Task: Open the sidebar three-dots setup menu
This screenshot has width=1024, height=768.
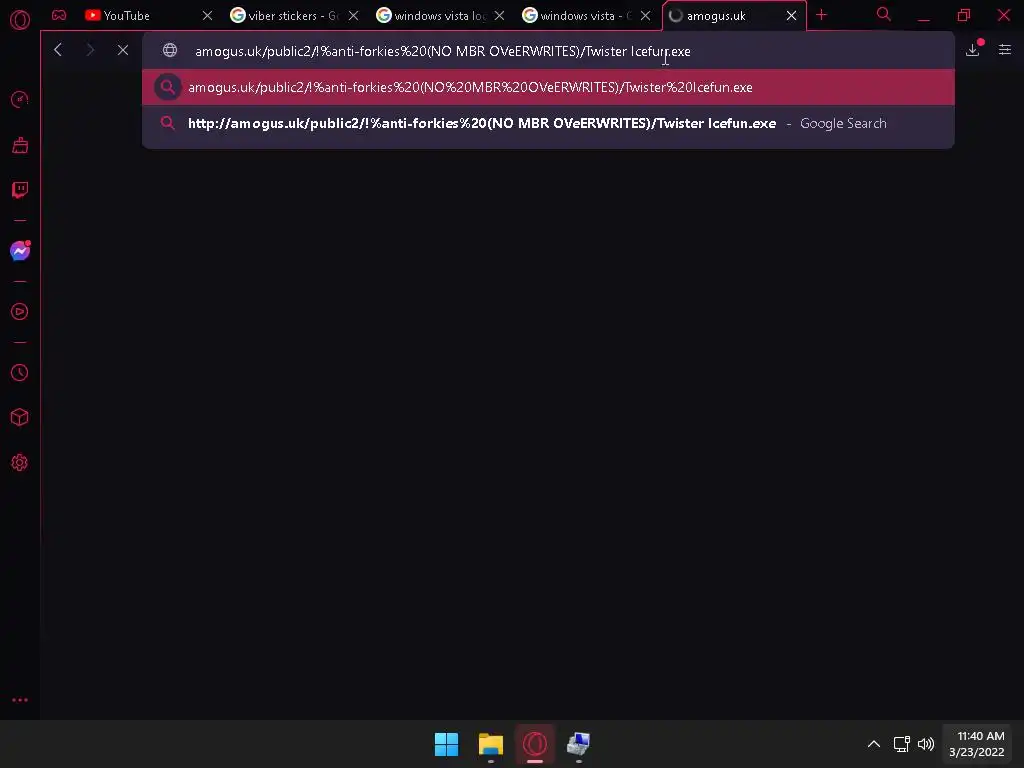Action: coord(20,699)
